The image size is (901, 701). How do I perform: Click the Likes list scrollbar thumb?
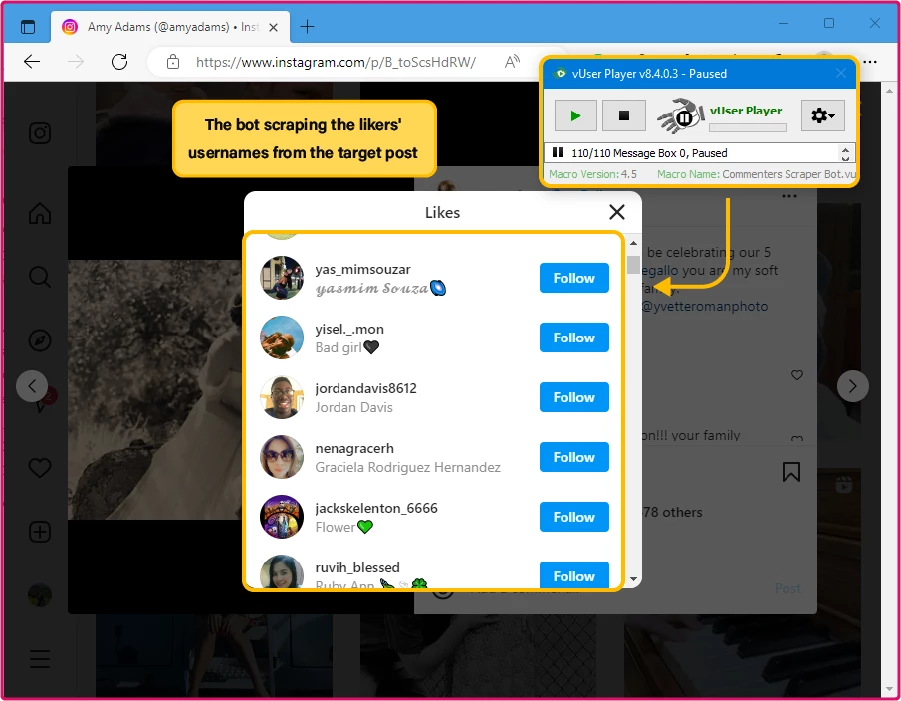(633, 265)
